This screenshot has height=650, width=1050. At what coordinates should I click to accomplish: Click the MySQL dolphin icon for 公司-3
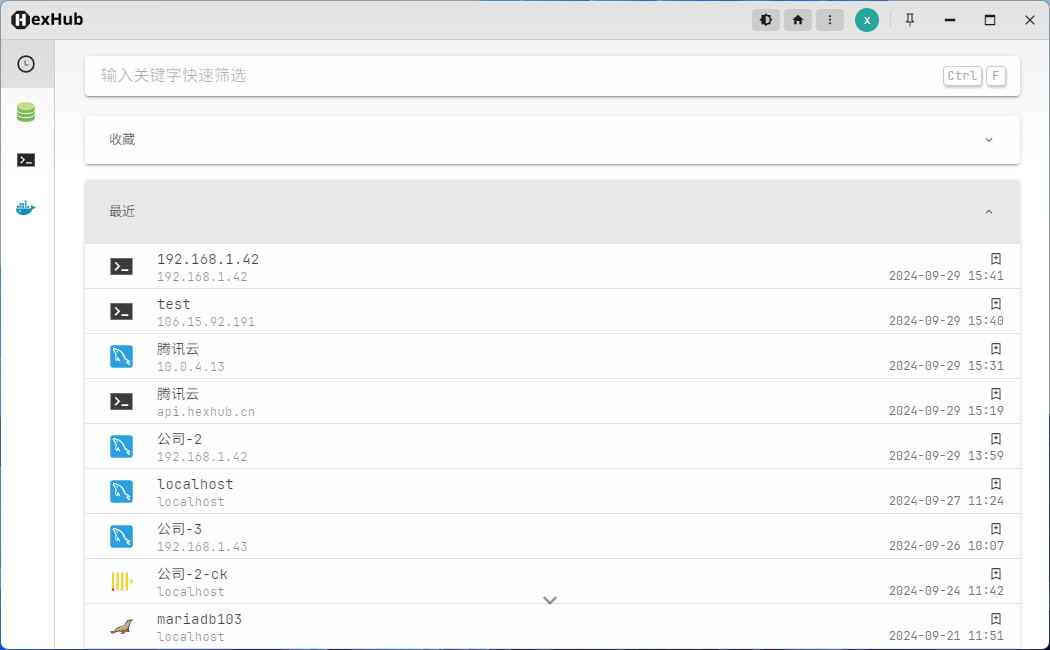[x=121, y=536]
